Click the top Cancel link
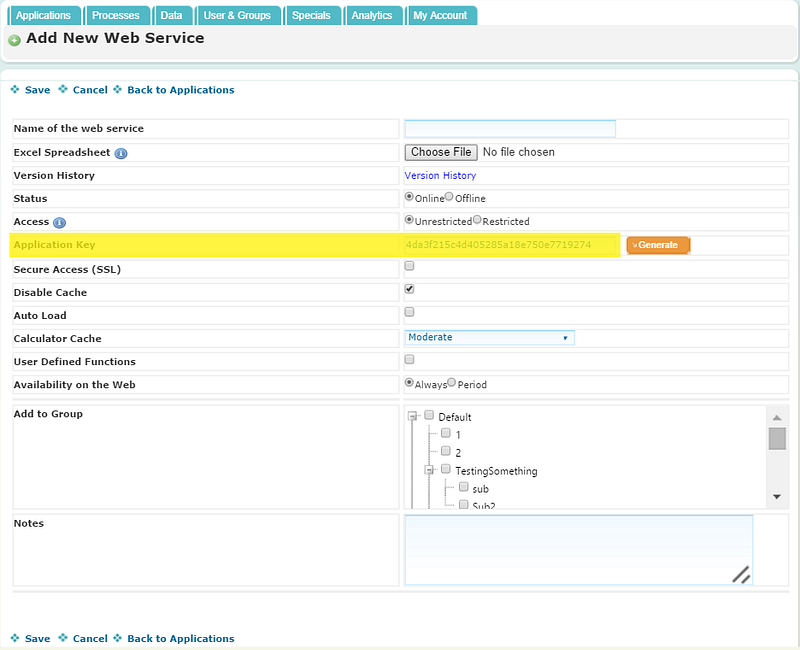Screen dimensions: 800x650 [90, 90]
